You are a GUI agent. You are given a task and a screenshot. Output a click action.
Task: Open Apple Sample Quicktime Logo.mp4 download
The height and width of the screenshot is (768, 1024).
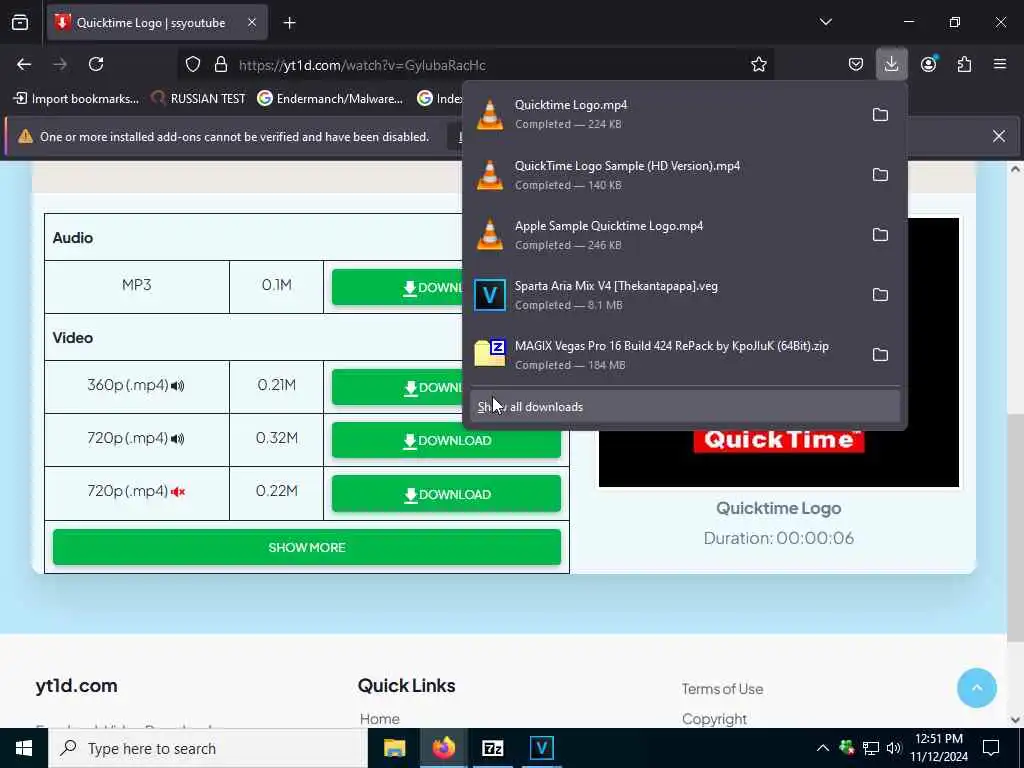(663, 235)
